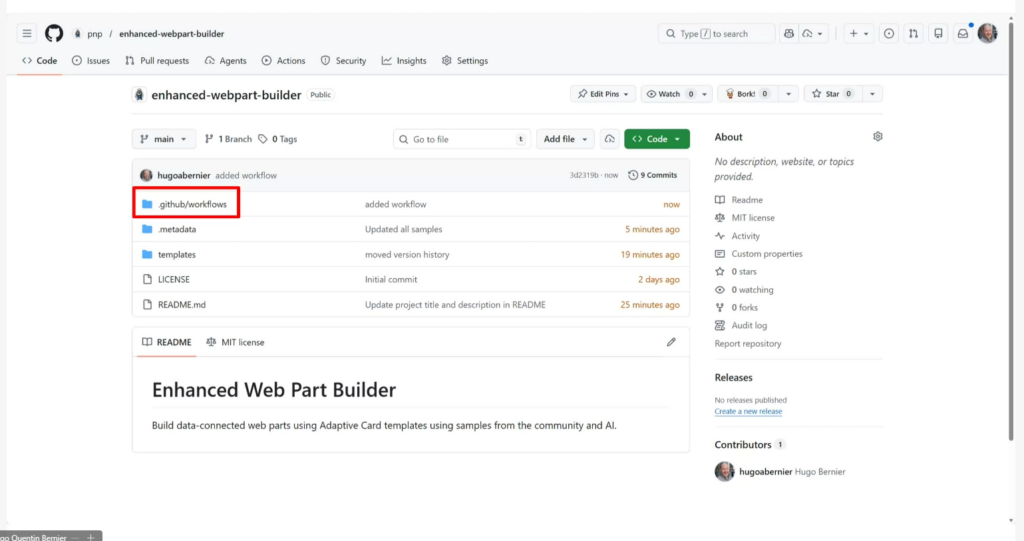This screenshot has width=1024, height=541.
Task: Click the Create a new release link
Action: (x=748, y=411)
